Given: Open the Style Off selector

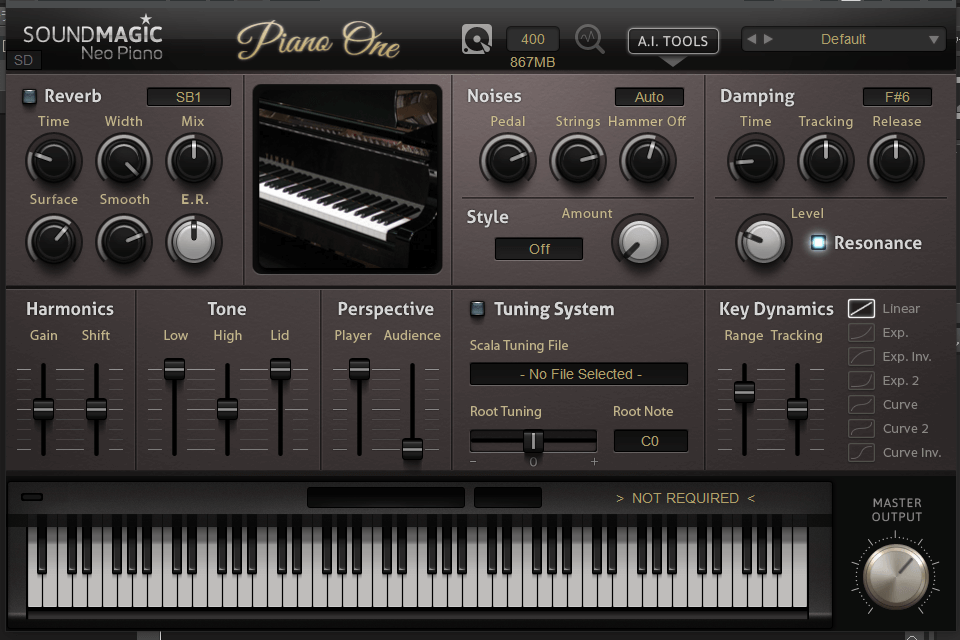Looking at the screenshot, I should (x=539, y=249).
